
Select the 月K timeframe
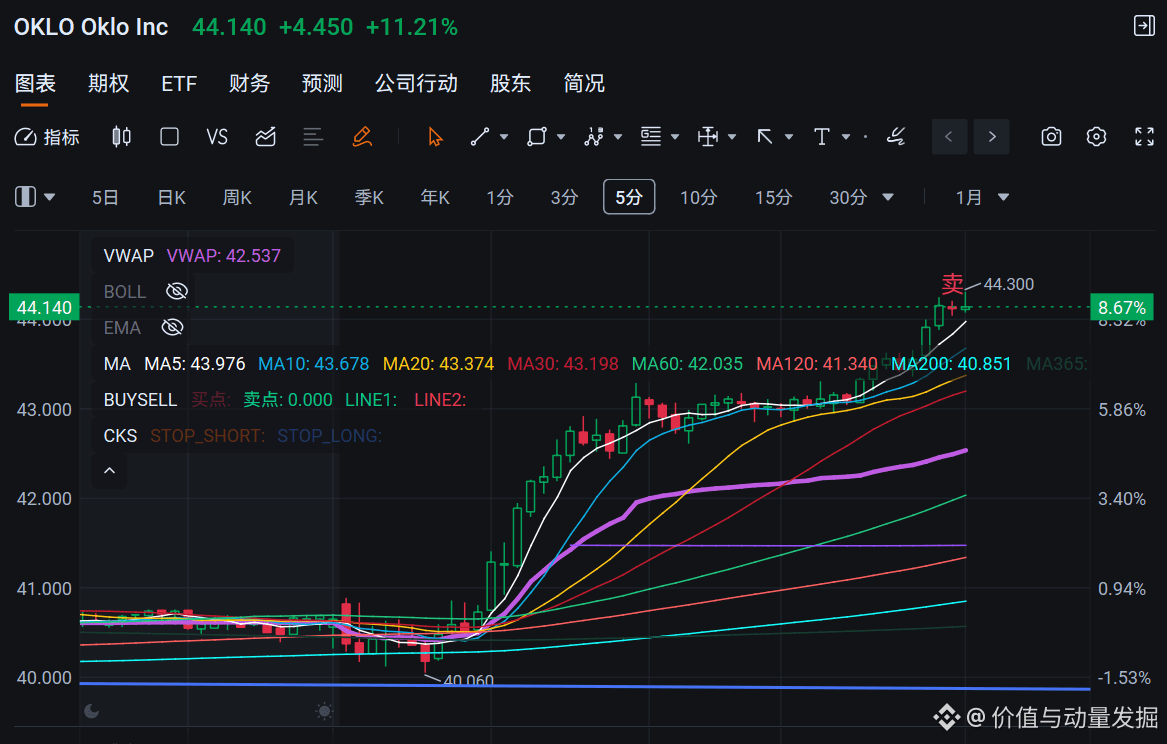(303, 197)
